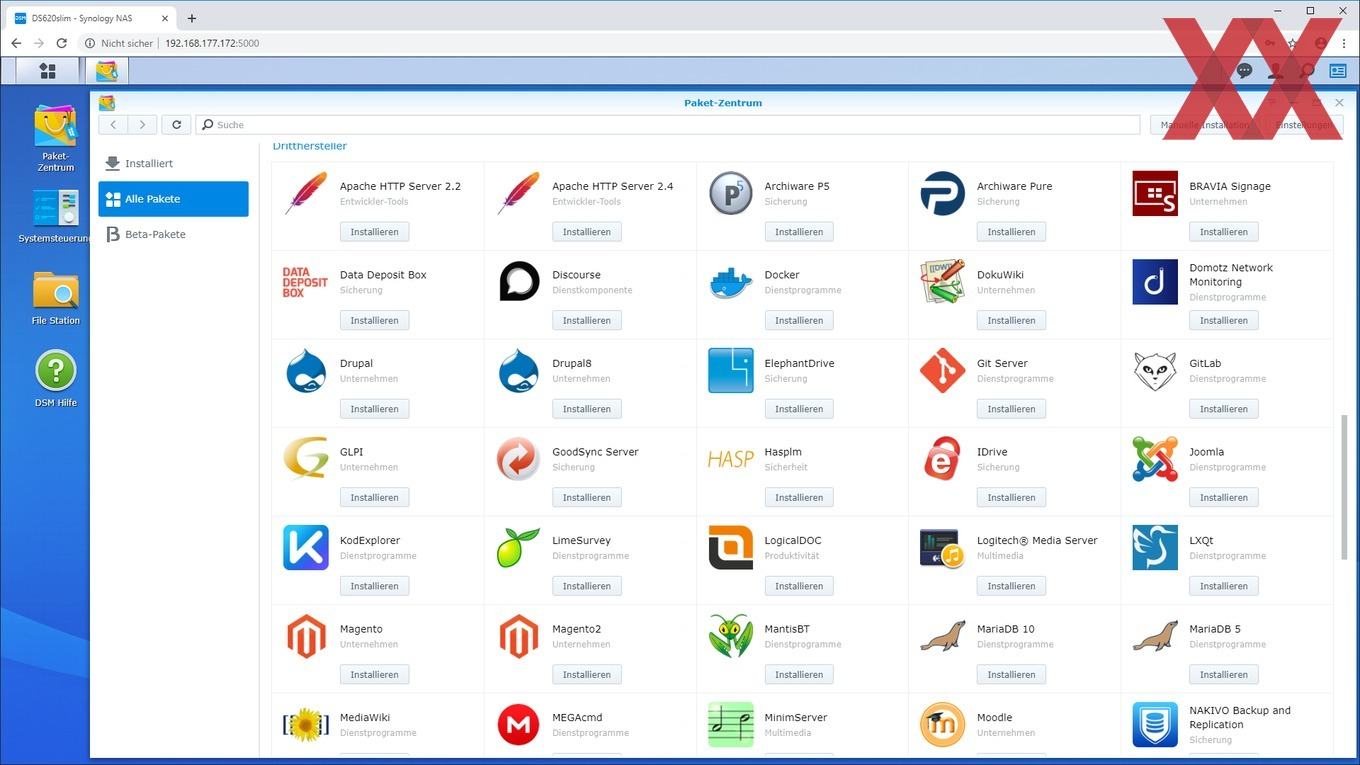Install the MariaDB 10 package
1360x765 pixels.
[x=1011, y=675]
